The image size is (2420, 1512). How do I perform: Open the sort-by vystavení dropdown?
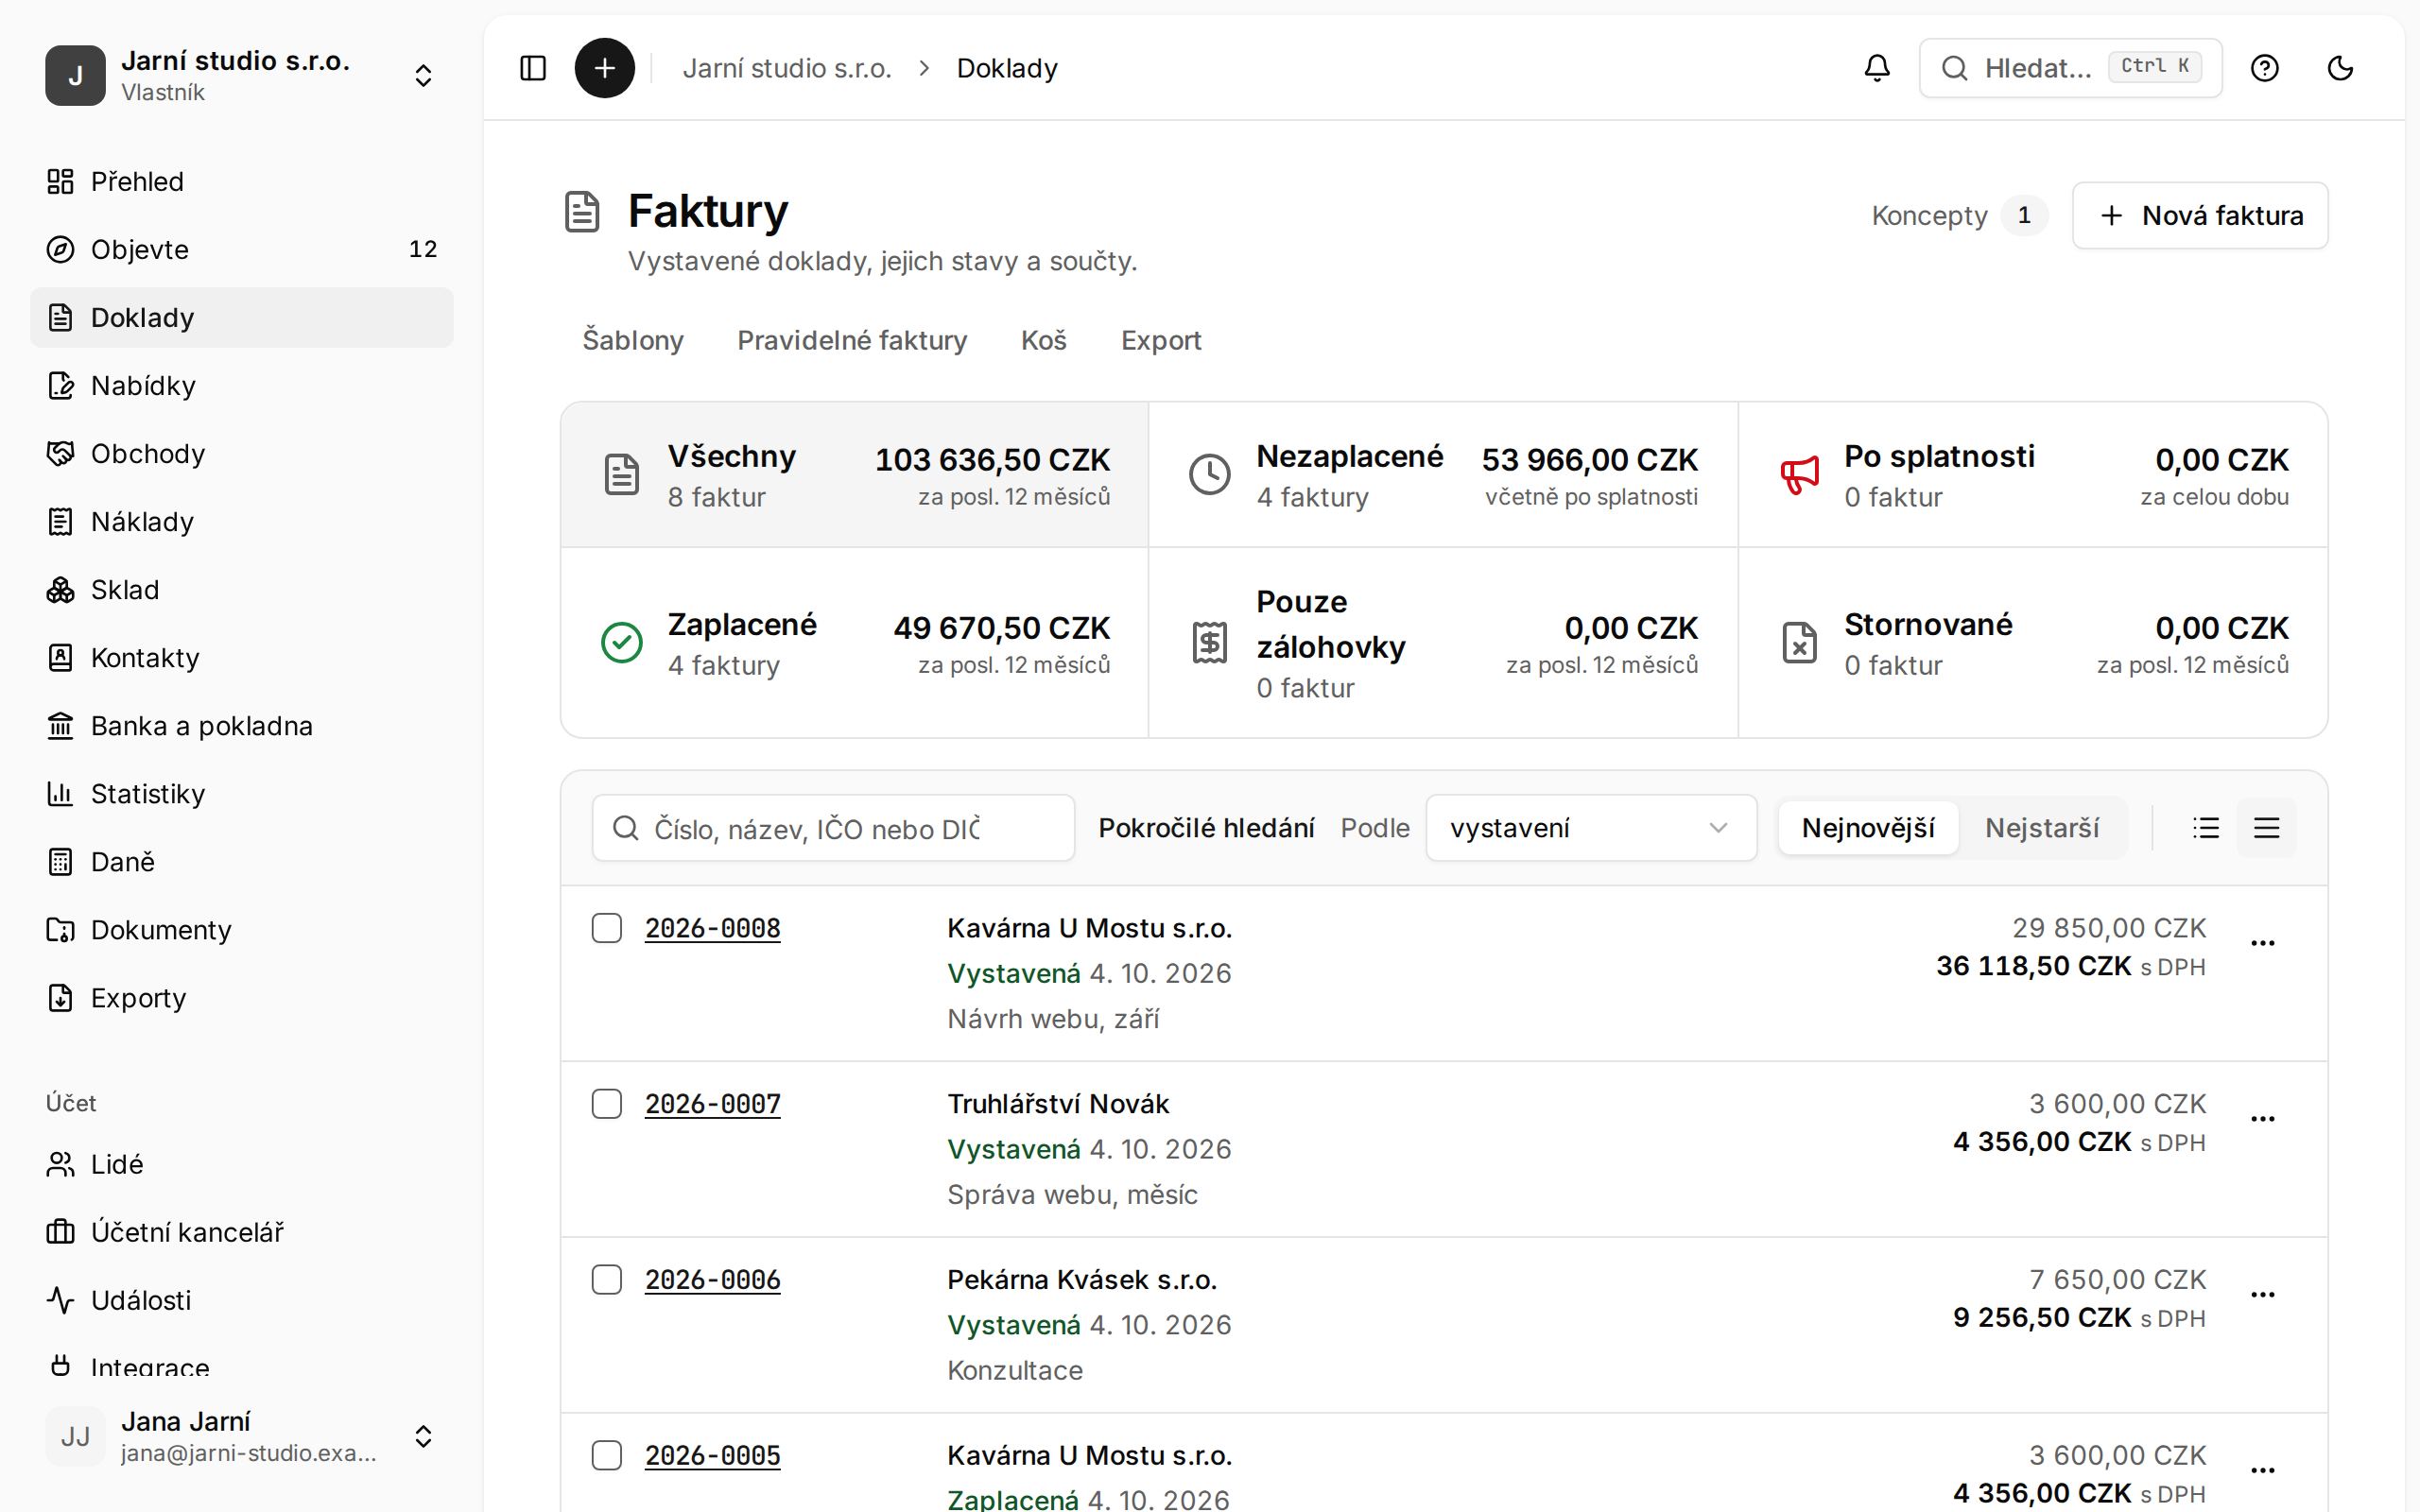click(x=1591, y=828)
